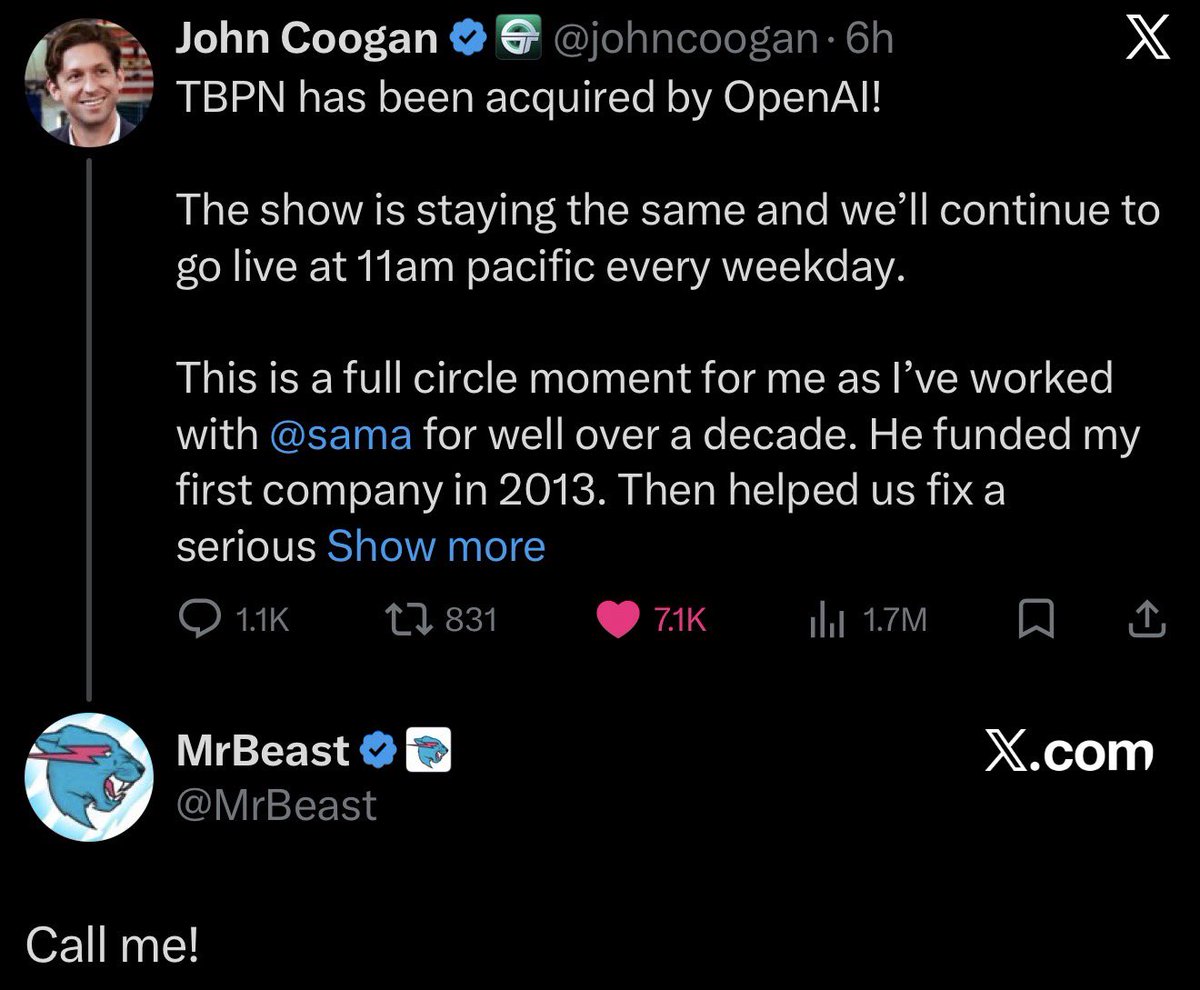Expand tweet with Show more
This screenshot has height=990, width=1200.
tap(436, 546)
